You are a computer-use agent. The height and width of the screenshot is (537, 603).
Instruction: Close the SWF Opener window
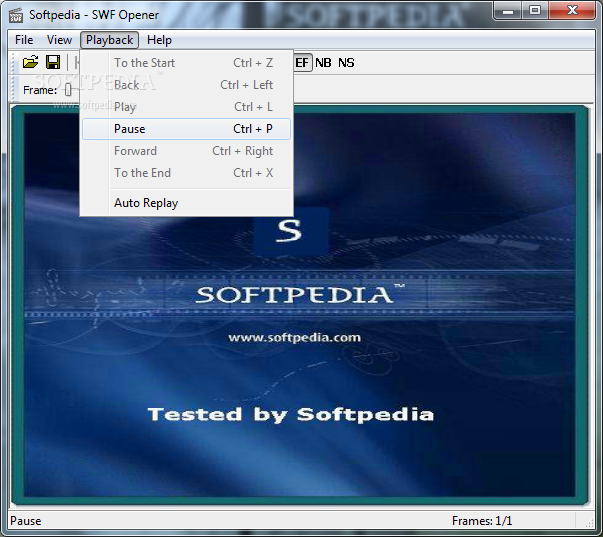coord(572,11)
